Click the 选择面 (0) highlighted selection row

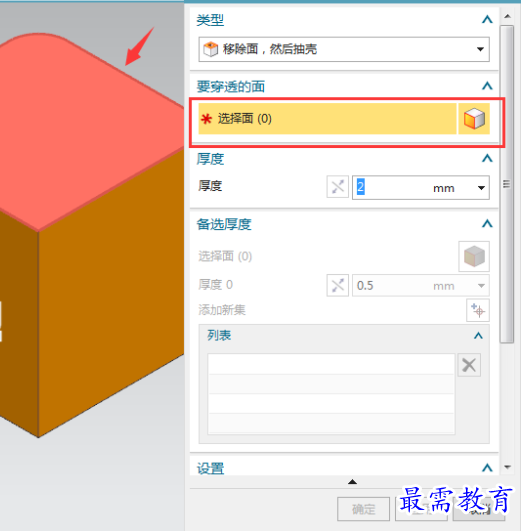pos(327,119)
